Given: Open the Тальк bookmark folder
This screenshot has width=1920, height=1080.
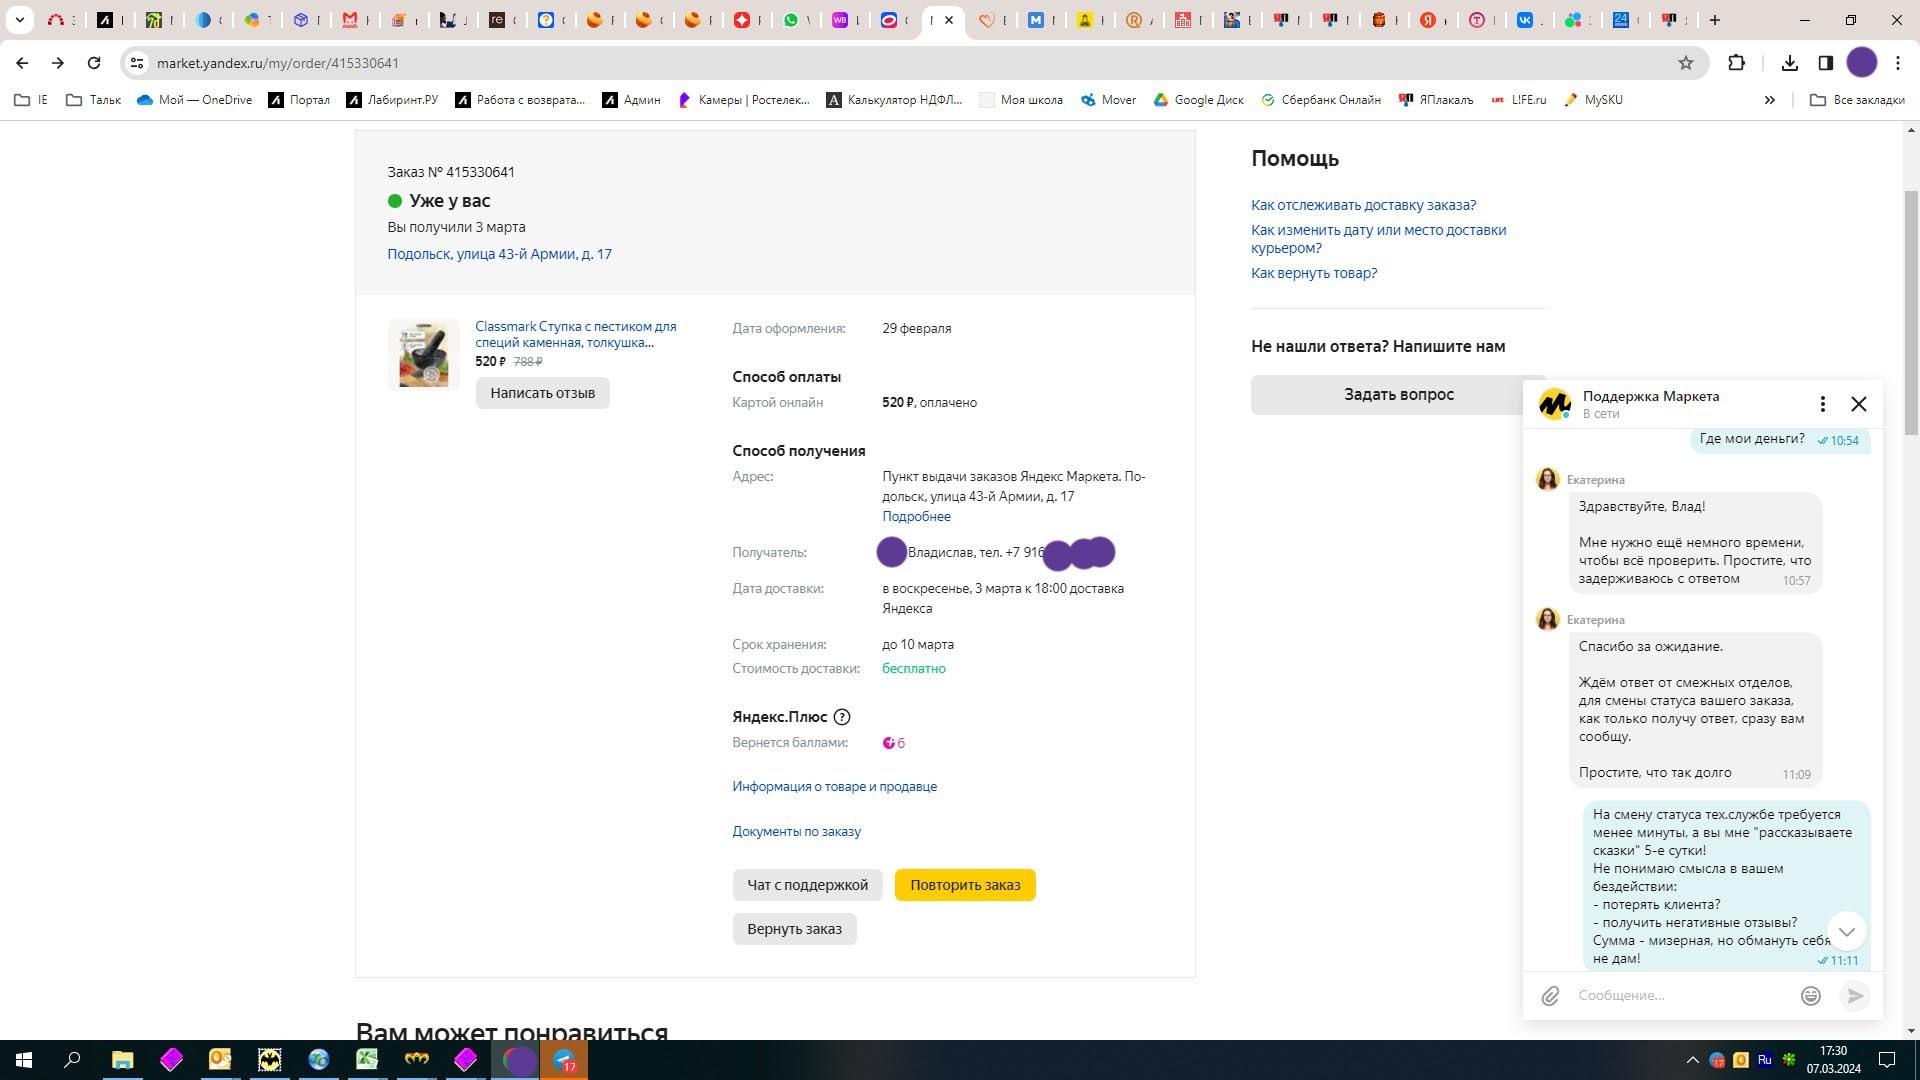Looking at the screenshot, I should 93,100.
